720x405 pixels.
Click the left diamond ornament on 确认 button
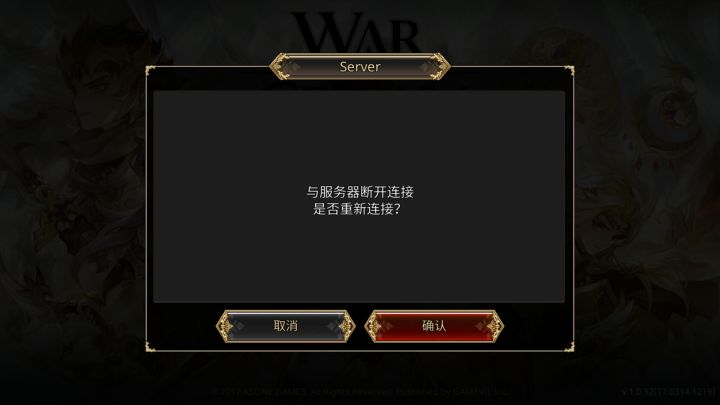tap(374, 326)
